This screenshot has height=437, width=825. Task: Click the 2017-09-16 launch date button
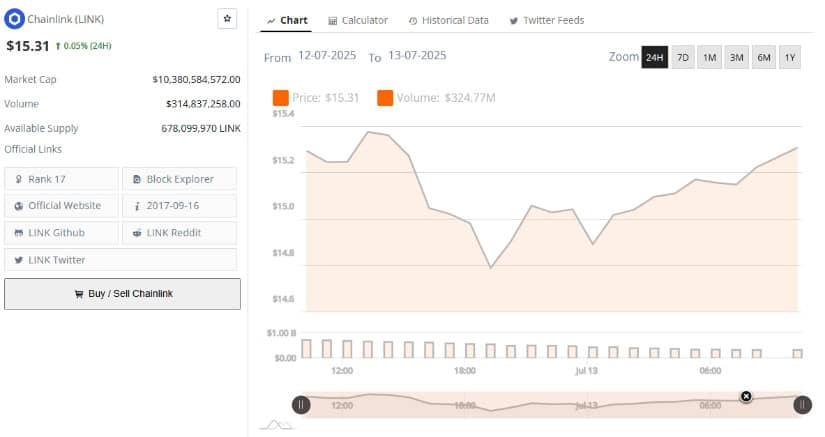click(x=179, y=206)
